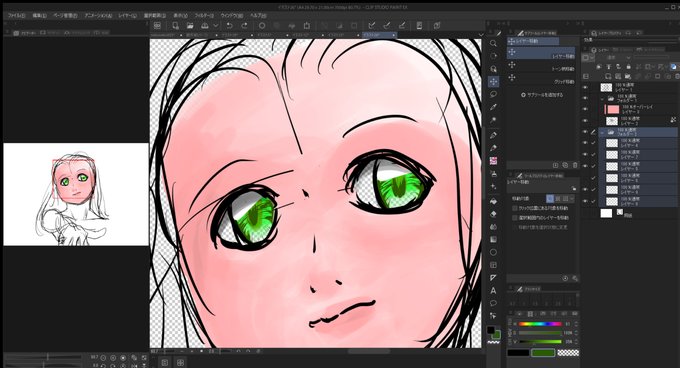Screen dimensions: 680x368
Task: Select the Eraser tool
Action: (493, 214)
